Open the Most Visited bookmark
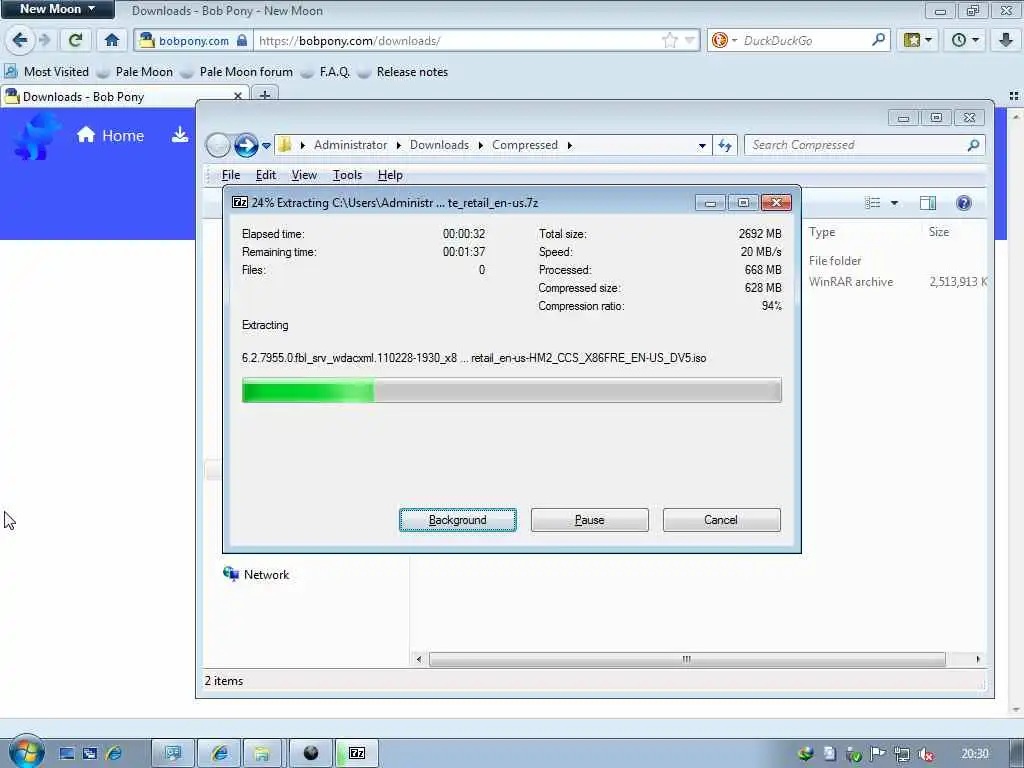This screenshot has height=768, width=1024. coord(47,72)
